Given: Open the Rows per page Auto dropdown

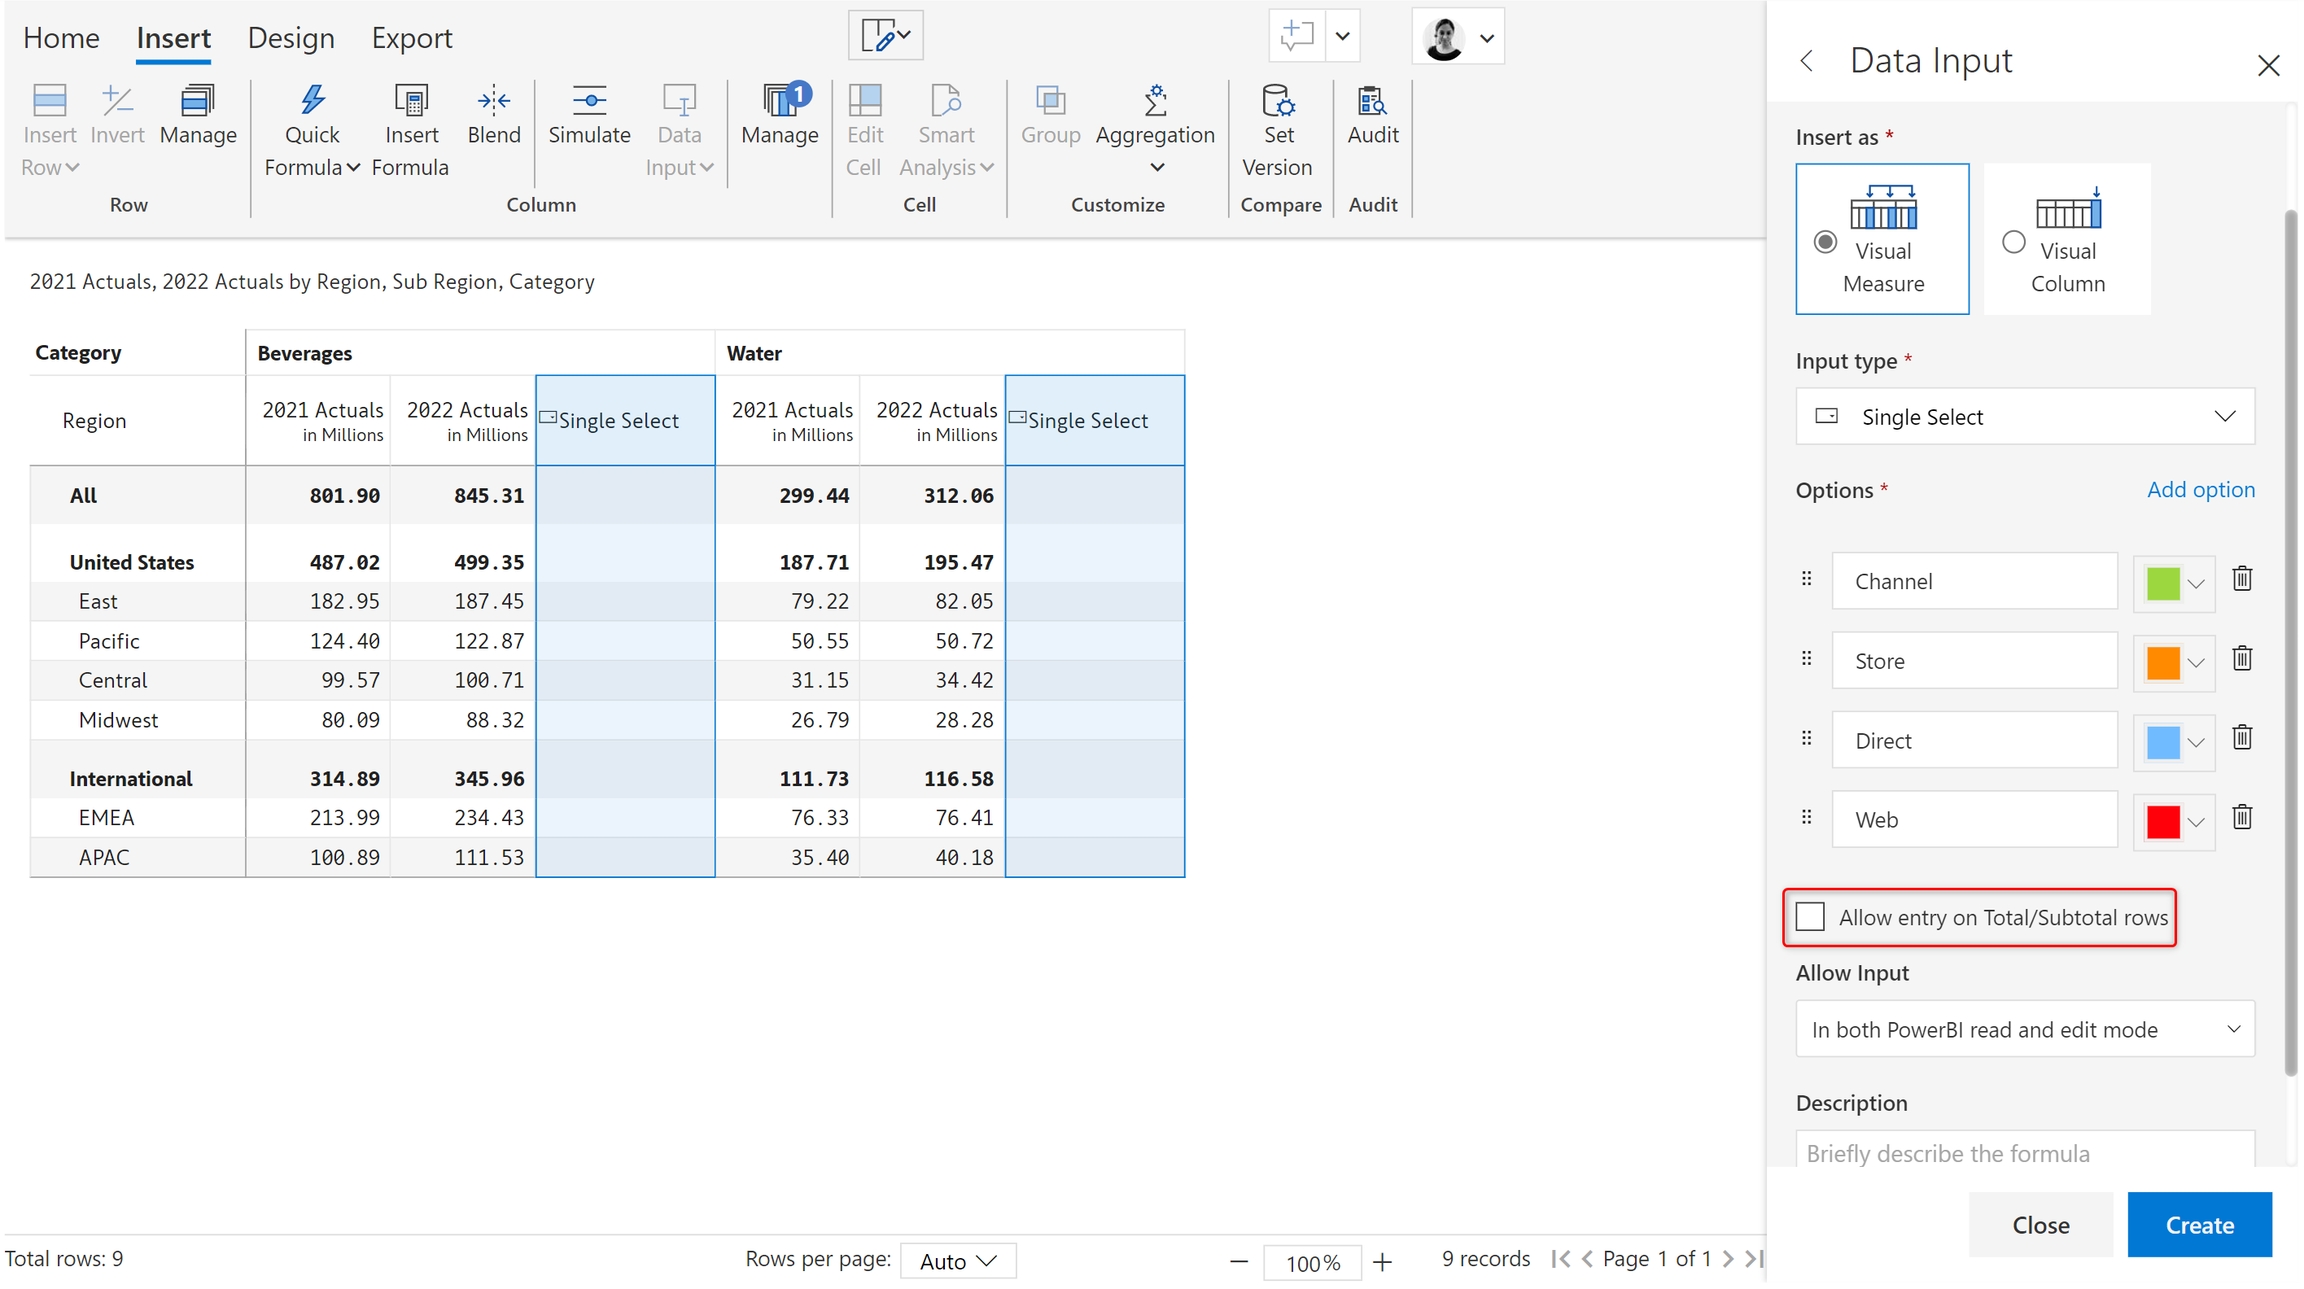Looking at the screenshot, I should coord(957,1261).
